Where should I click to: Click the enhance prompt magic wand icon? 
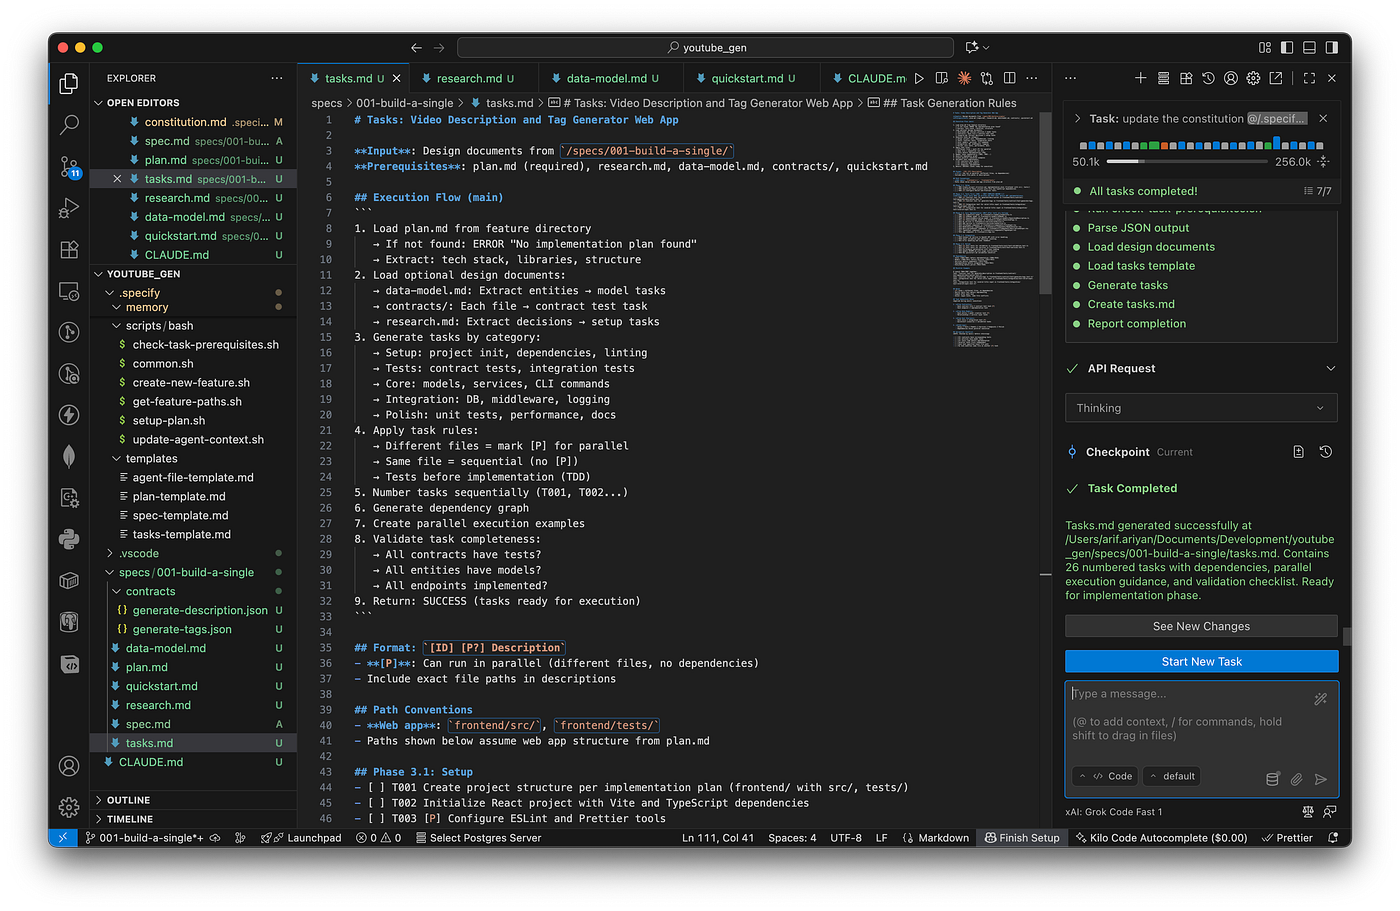coord(1321,699)
